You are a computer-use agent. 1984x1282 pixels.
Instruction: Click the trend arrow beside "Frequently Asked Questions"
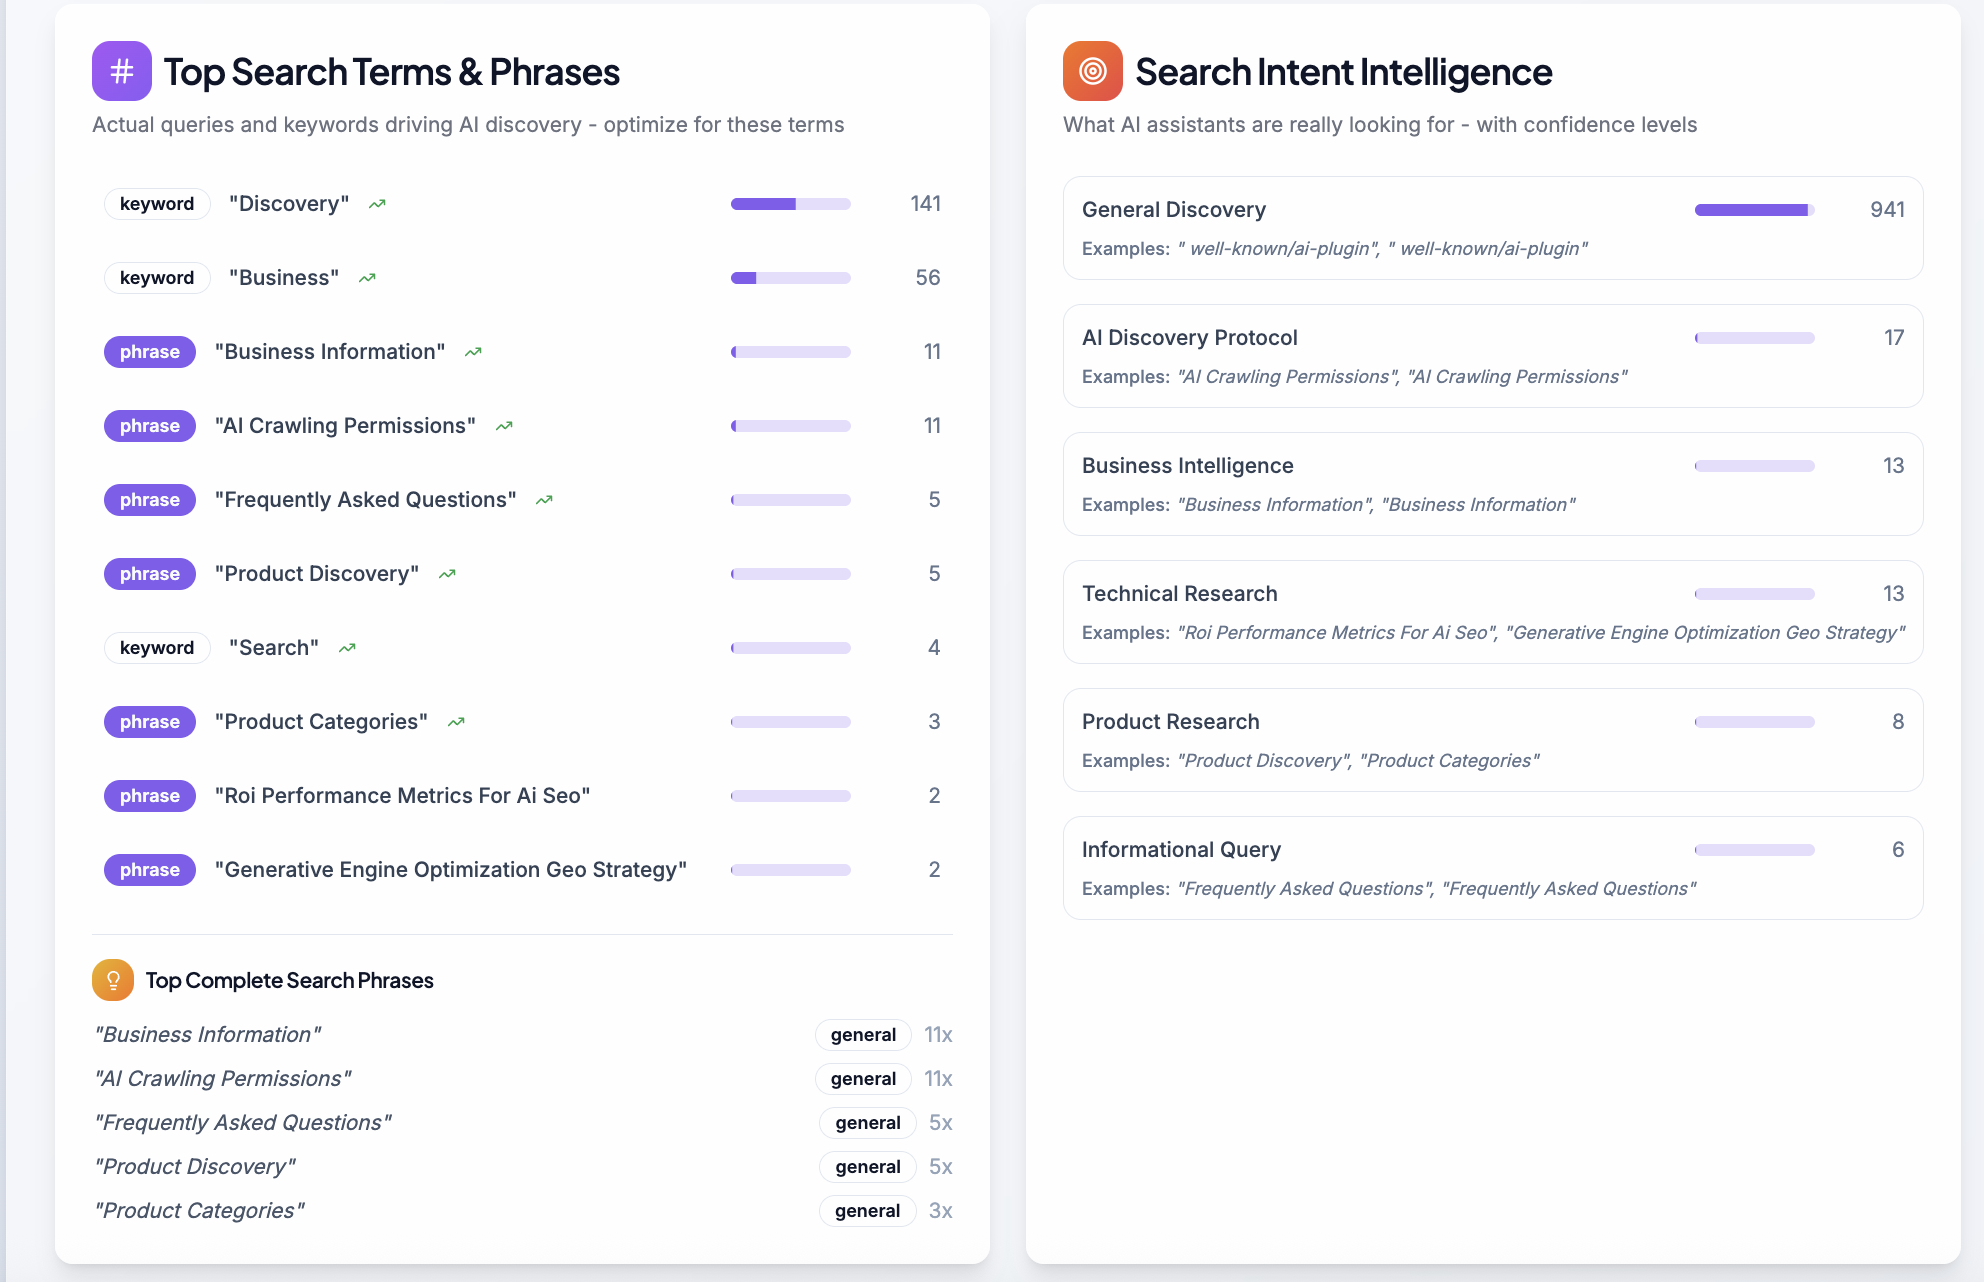[x=544, y=500]
